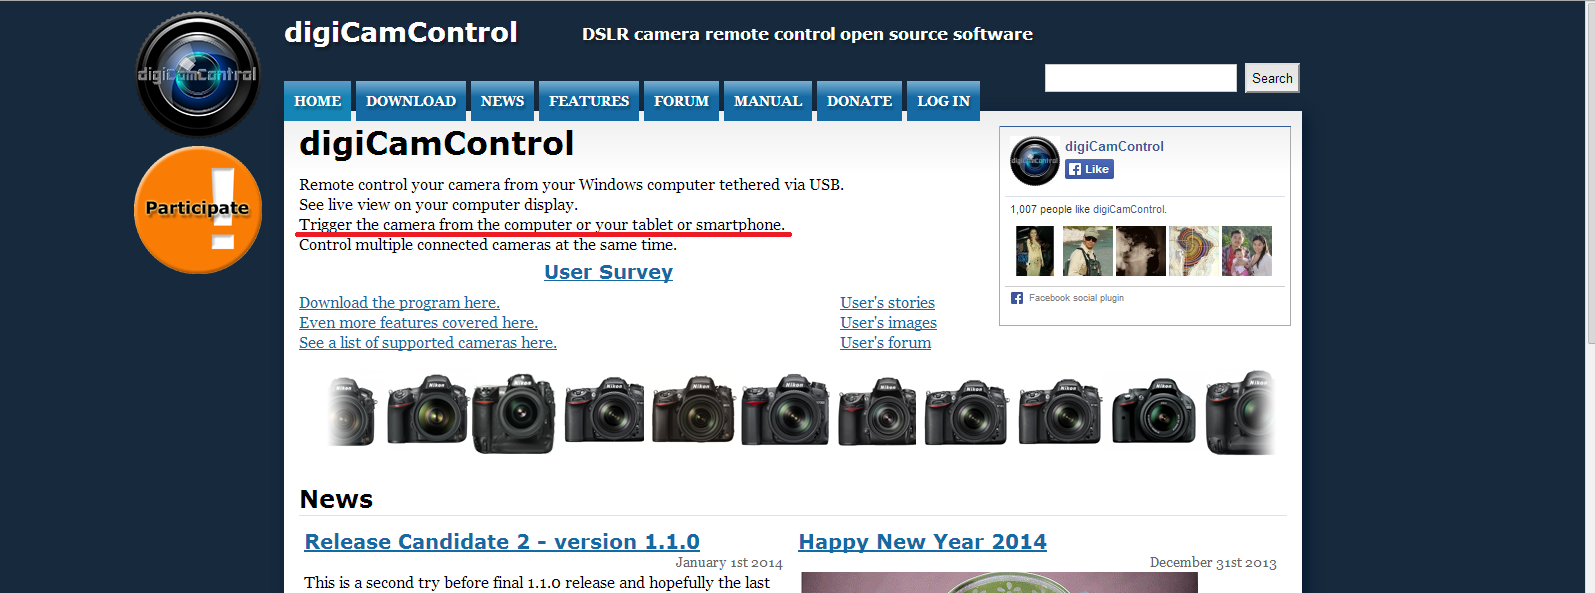Image resolution: width=1595 pixels, height=593 pixels.
Task: Open the User Survey link
Action: [x=608, y=272]
